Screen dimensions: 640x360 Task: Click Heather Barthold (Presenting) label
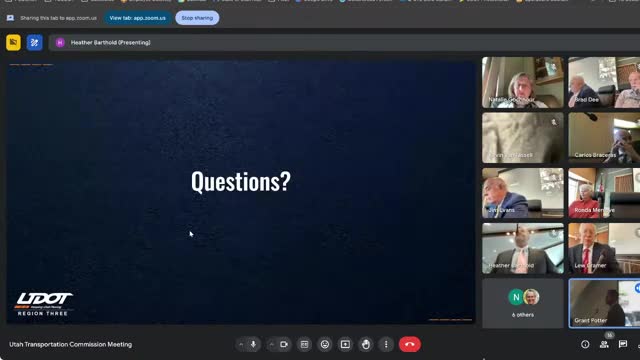[x=111, y=42]
